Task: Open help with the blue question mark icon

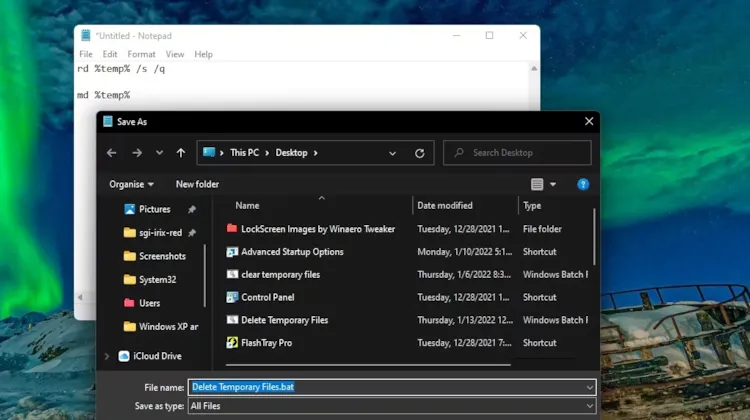Action: [x=583, y=184]
